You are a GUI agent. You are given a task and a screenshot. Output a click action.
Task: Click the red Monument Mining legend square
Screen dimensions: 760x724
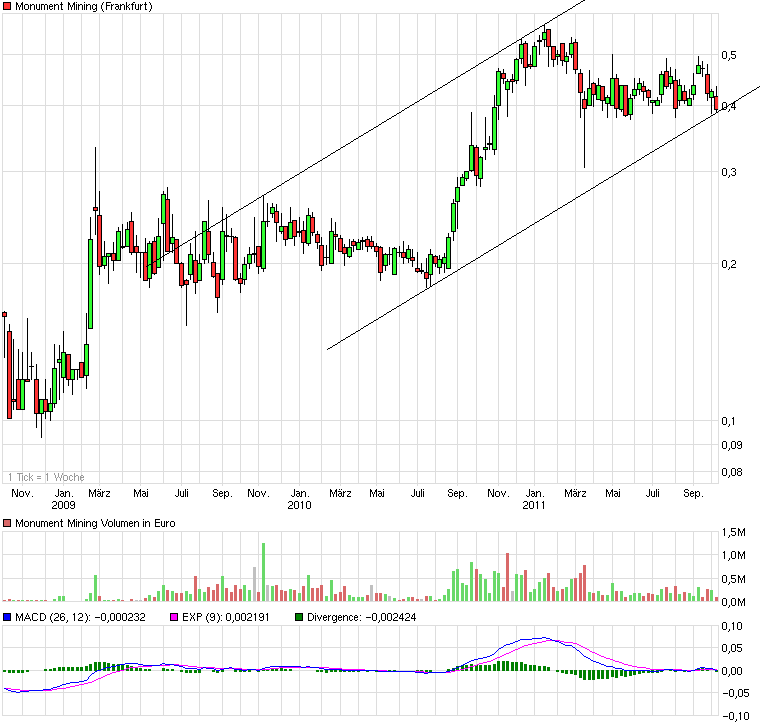[7, 6]
